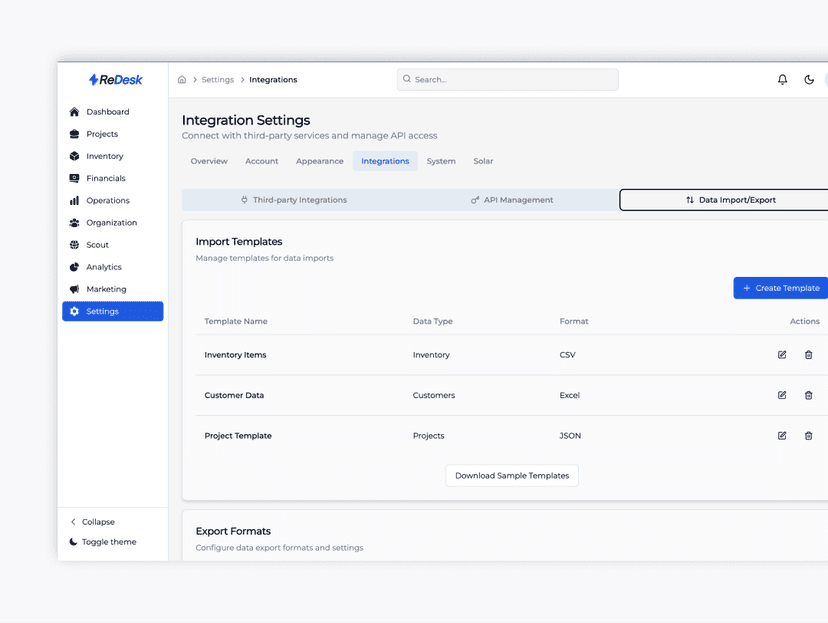This screenshot has height=623, width=828.
Task: Select the Integrations tab
Action: [x=385, y=161]
